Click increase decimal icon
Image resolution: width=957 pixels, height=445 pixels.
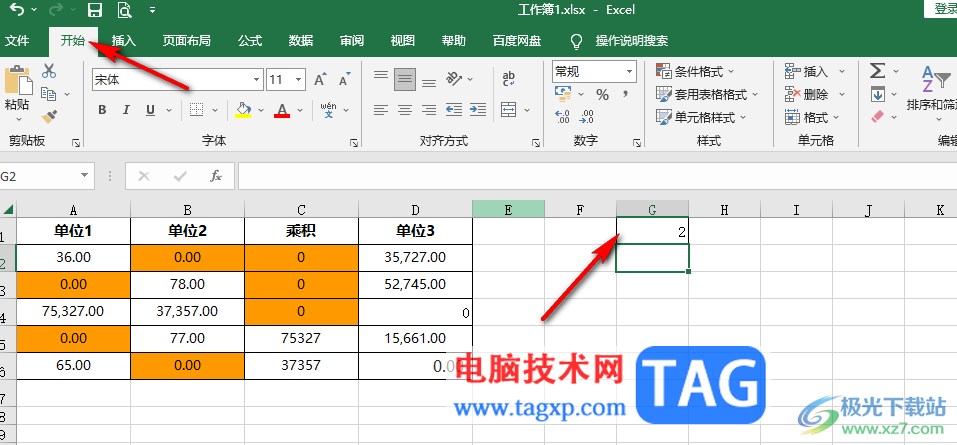pos(563,116)
